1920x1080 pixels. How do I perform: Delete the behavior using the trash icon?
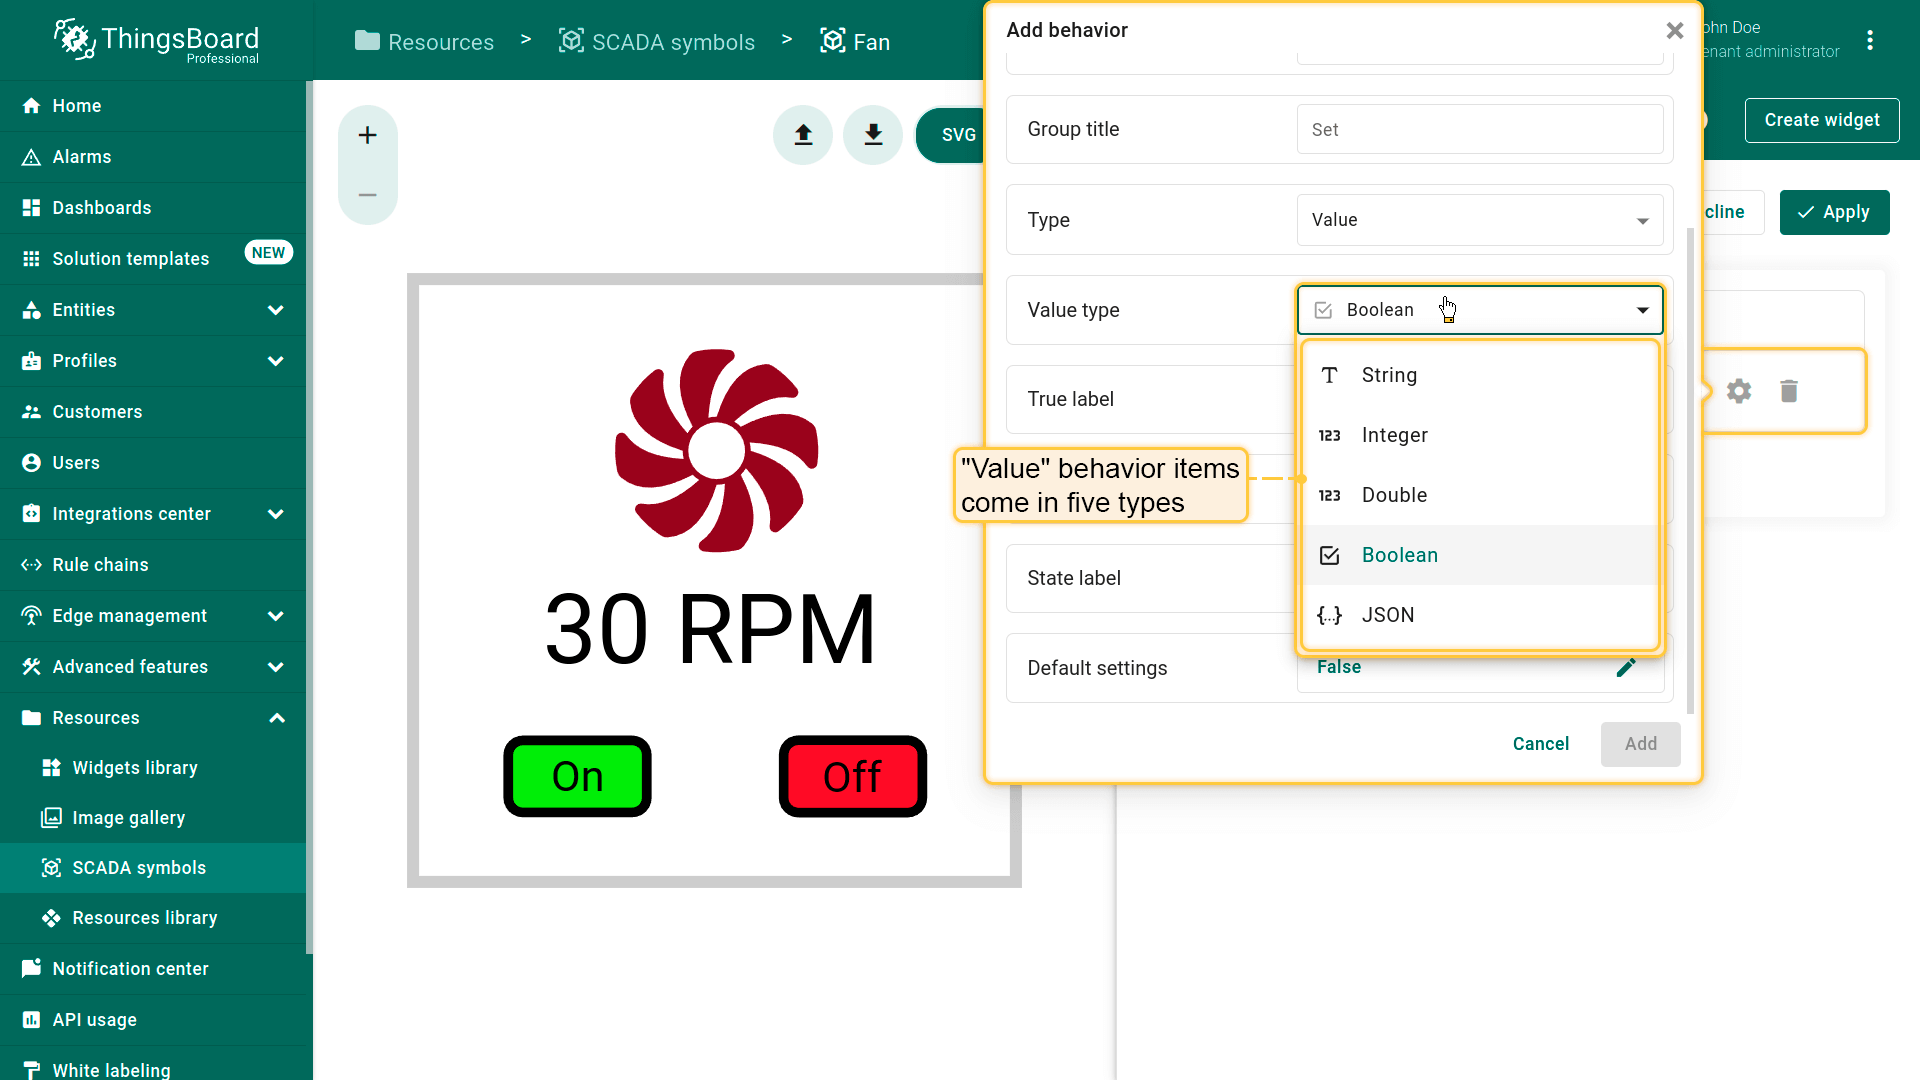click(1789, 391)
